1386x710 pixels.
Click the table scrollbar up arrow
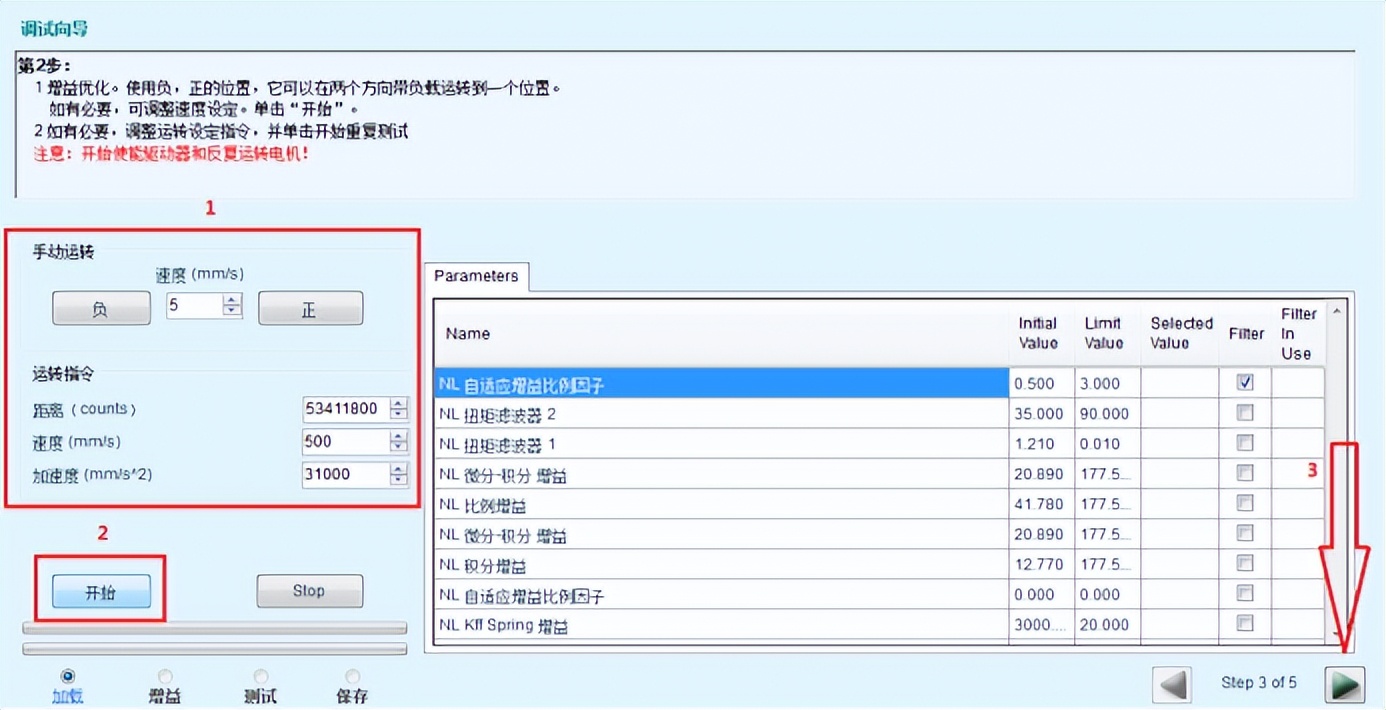click(x=1337, y=312)
